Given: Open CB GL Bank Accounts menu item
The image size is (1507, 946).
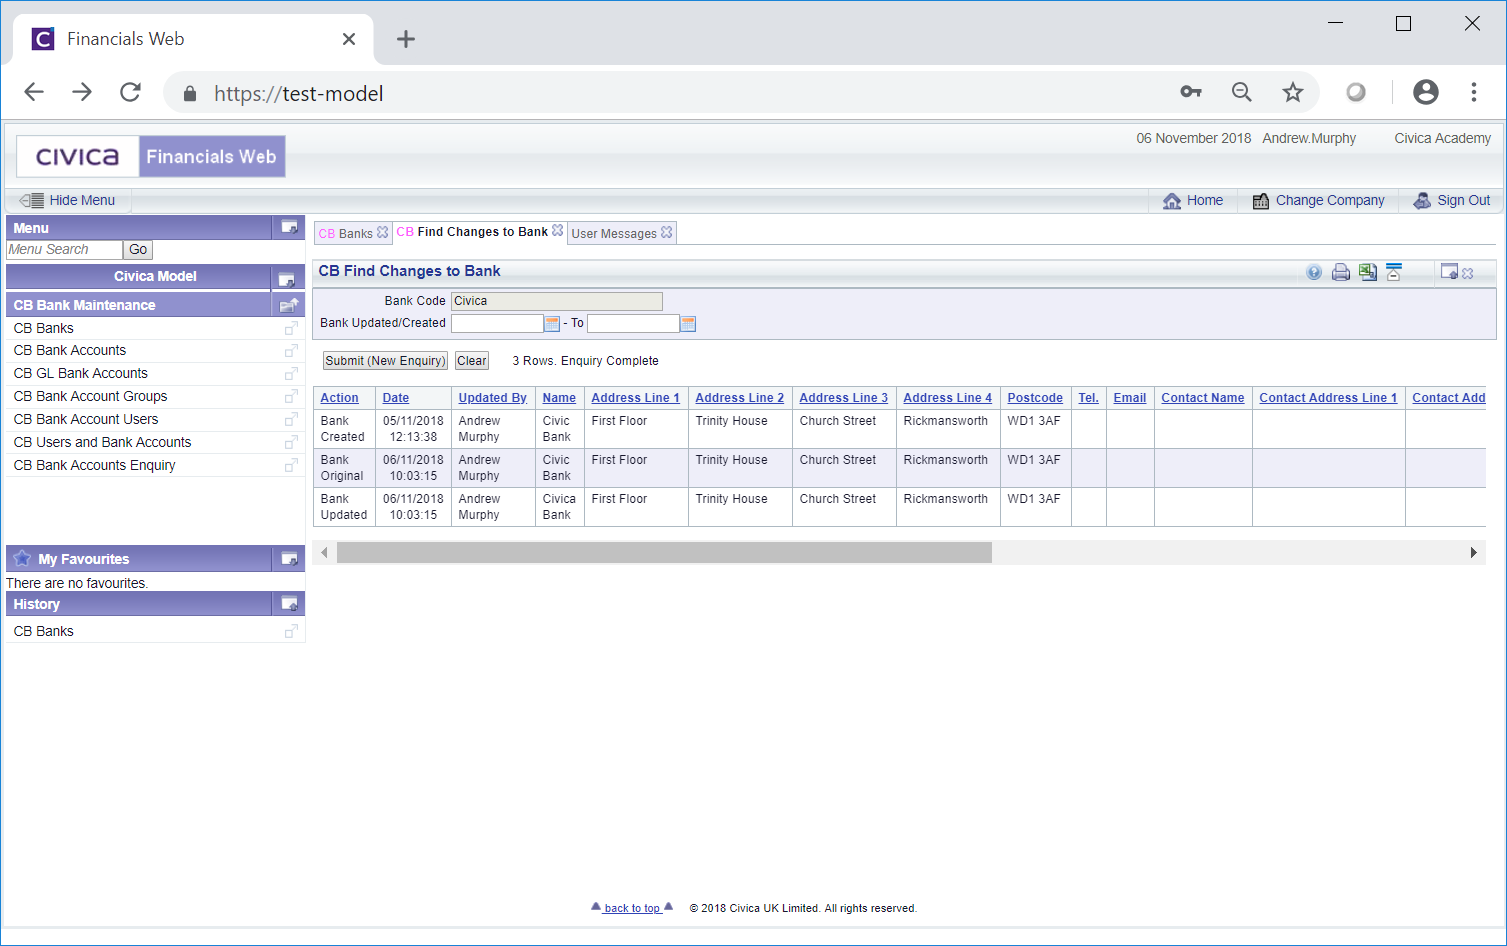Looking at the screenshot, I should (81, 373).
